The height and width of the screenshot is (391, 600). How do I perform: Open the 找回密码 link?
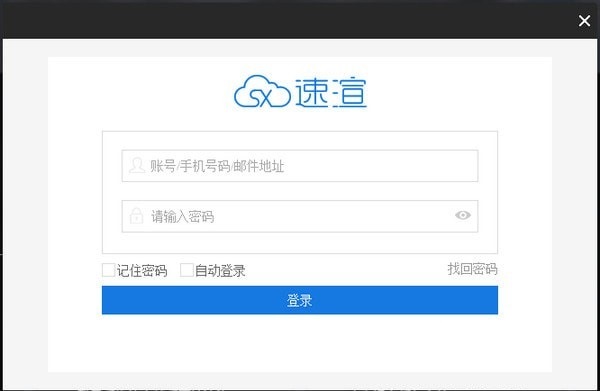pos(473,269)
